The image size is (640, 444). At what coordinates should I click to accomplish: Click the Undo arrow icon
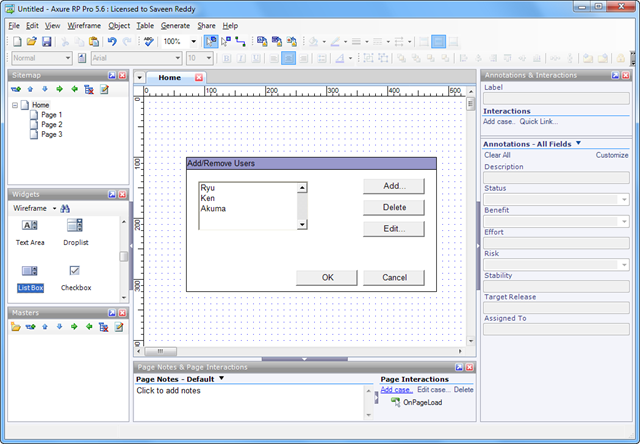[x=112, y=41]
